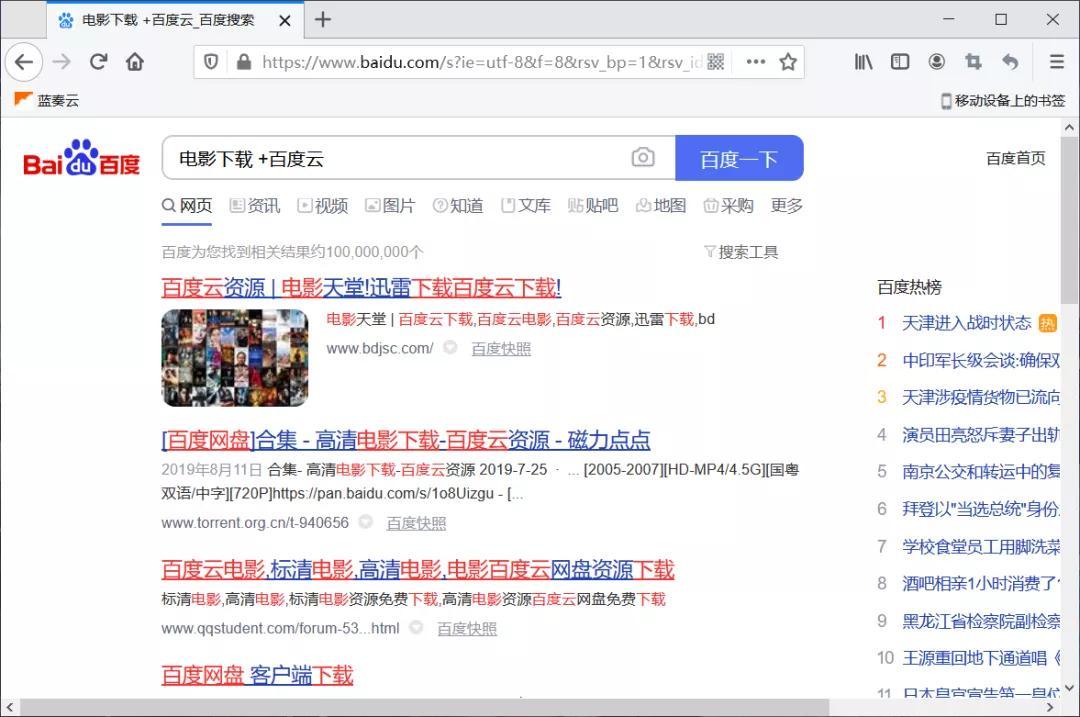Show 搜索工具 filter options
The height and width of the screenshot is (717, 1080).
pyautogui.click(x=742, y=251)
